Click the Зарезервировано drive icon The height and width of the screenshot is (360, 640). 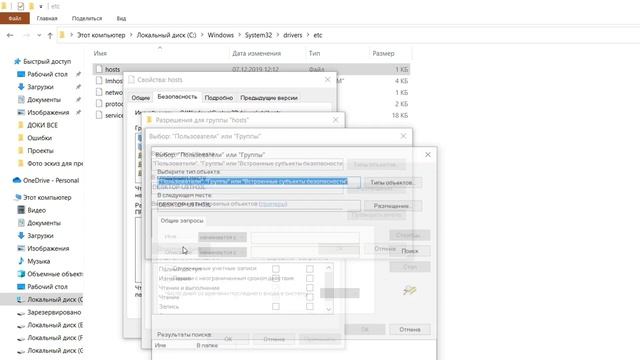[x=21, y=312]
